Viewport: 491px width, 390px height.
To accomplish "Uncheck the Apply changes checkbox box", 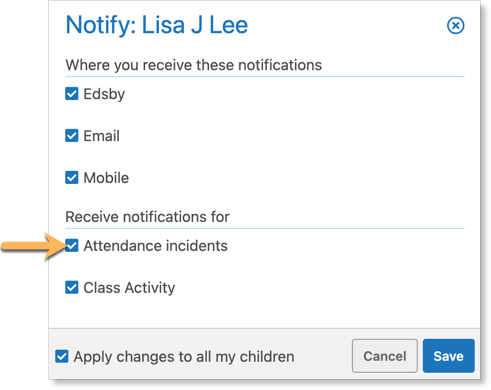I will pyautogui.click(x=62, y=356).
